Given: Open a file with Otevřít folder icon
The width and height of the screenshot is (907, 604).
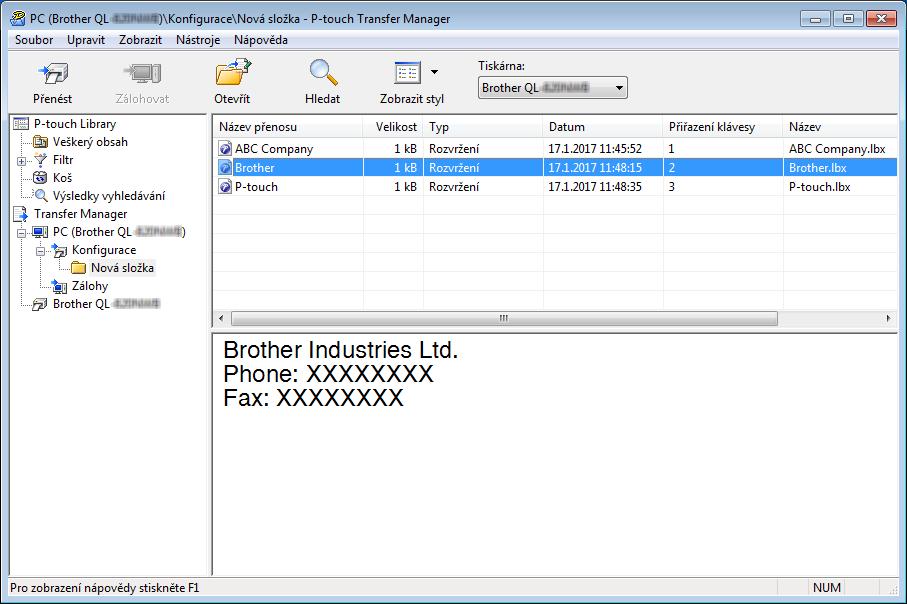Looking at the screenshot, I should tap(233, 73).
